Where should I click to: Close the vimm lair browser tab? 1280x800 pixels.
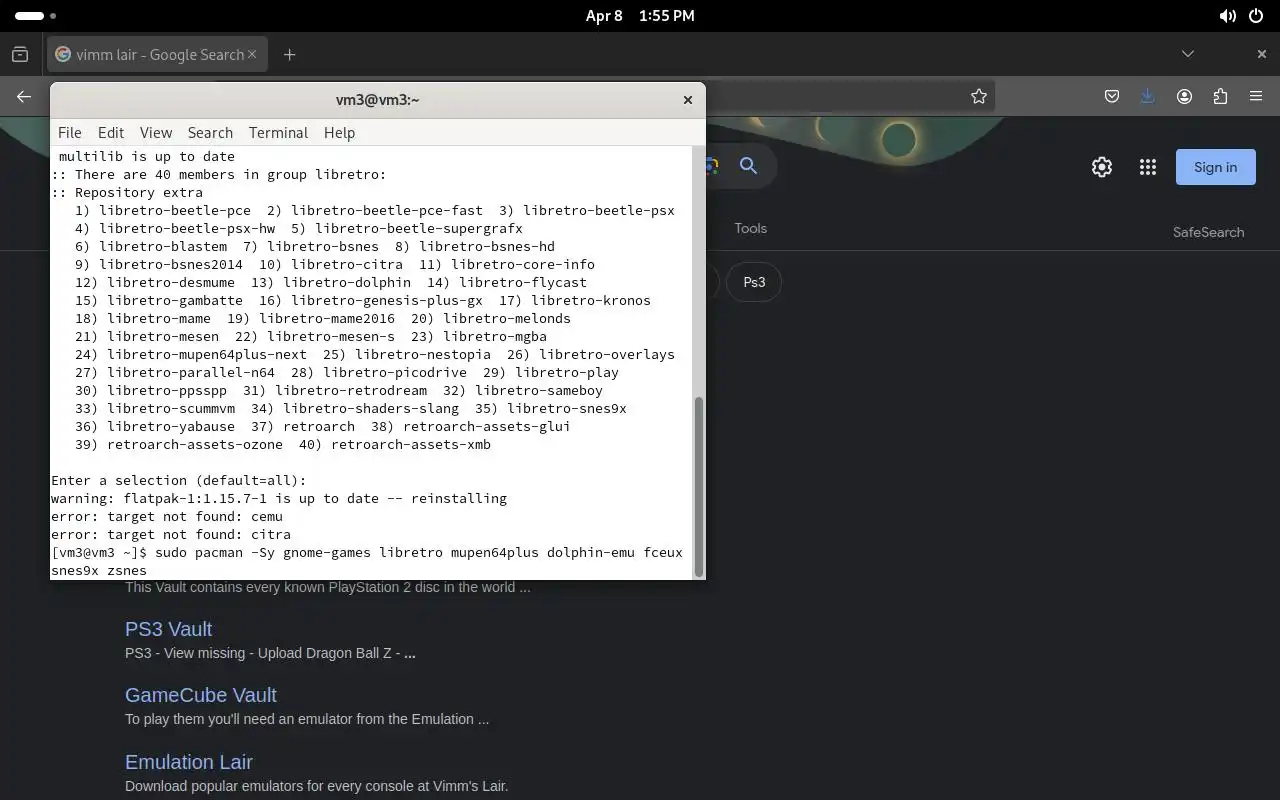pos(252,54)
